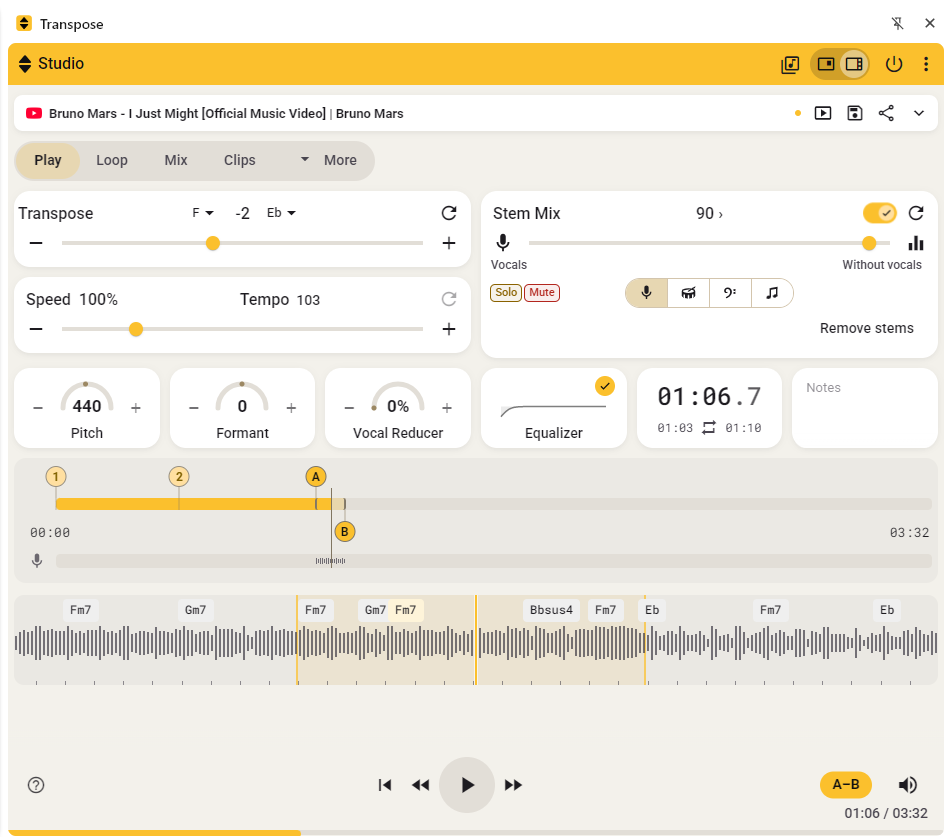Open the Equalizer card
The image size is (946, 837).
tap(553, 409)
